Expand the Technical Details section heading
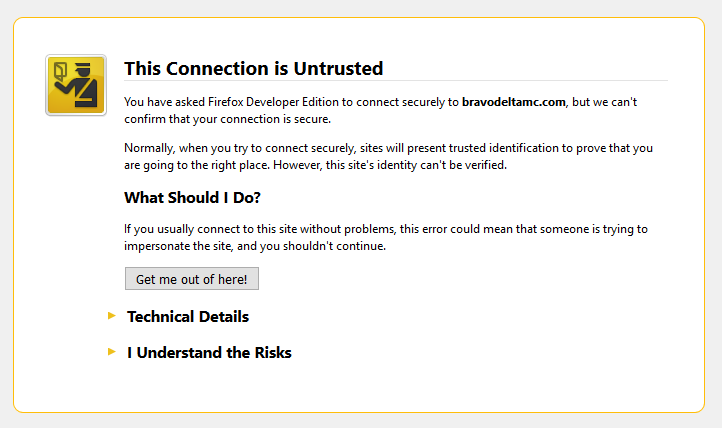The image size is (722, 428). tap(188, 317)
